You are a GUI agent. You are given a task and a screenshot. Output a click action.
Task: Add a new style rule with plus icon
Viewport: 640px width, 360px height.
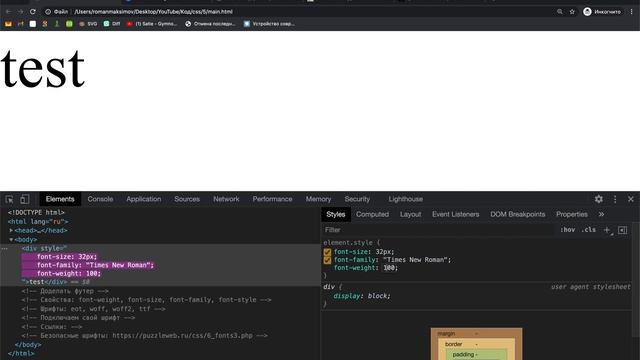pos(607,230)
